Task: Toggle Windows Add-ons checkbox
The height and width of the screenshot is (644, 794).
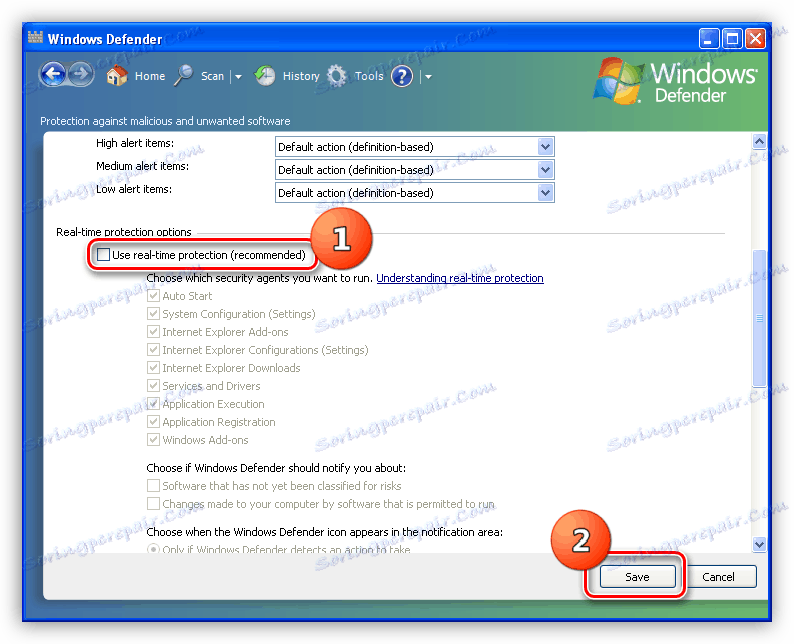Action: (153, 439)
